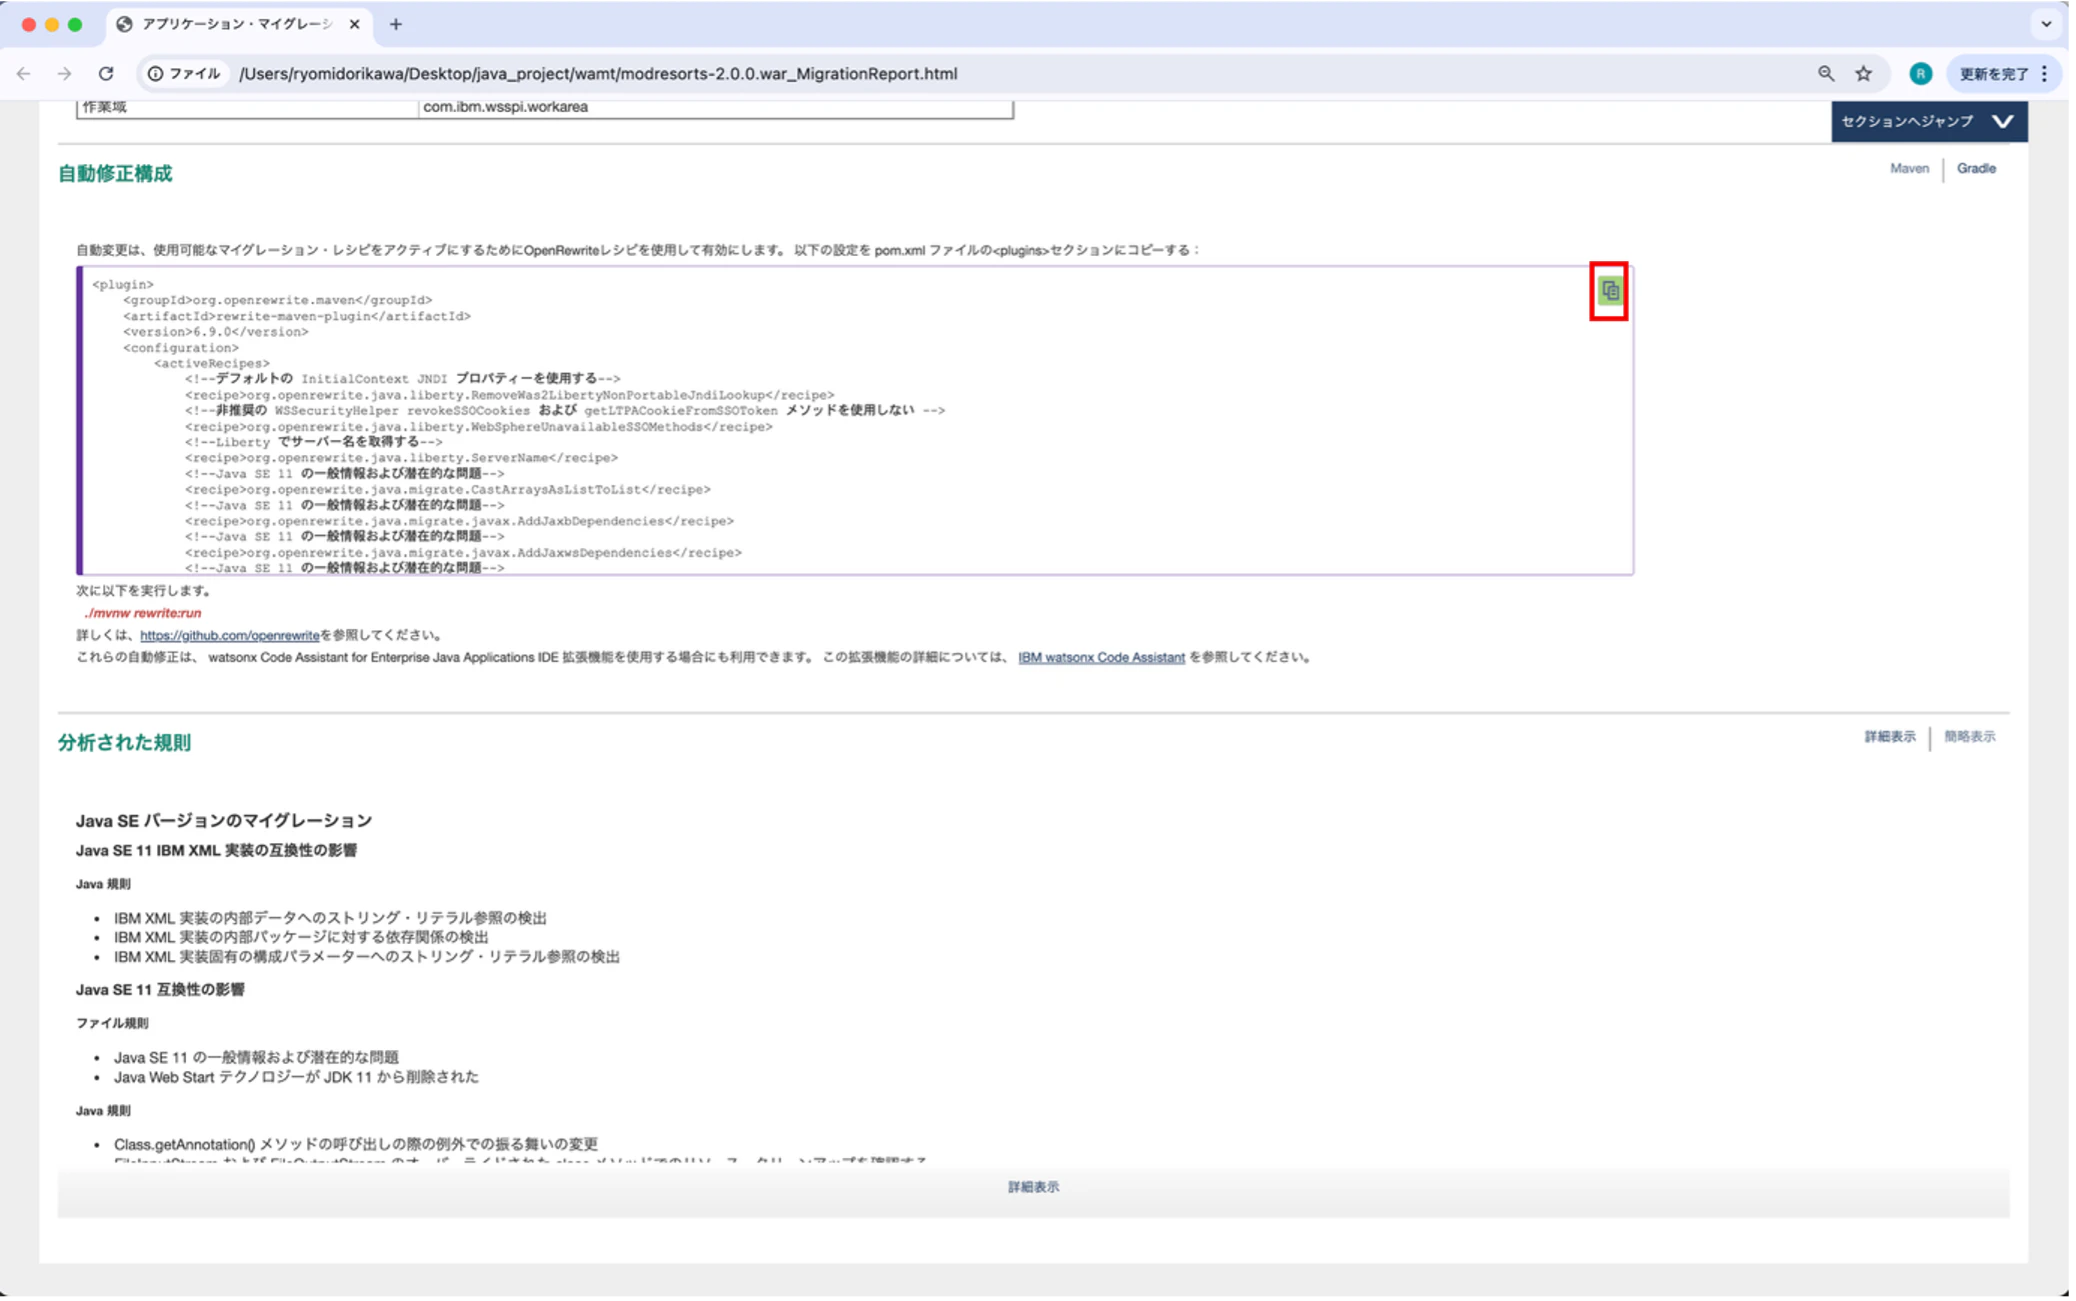Copy the plugin configuration with the copy icon
2076x1301 pixels.
point(1609,291)
